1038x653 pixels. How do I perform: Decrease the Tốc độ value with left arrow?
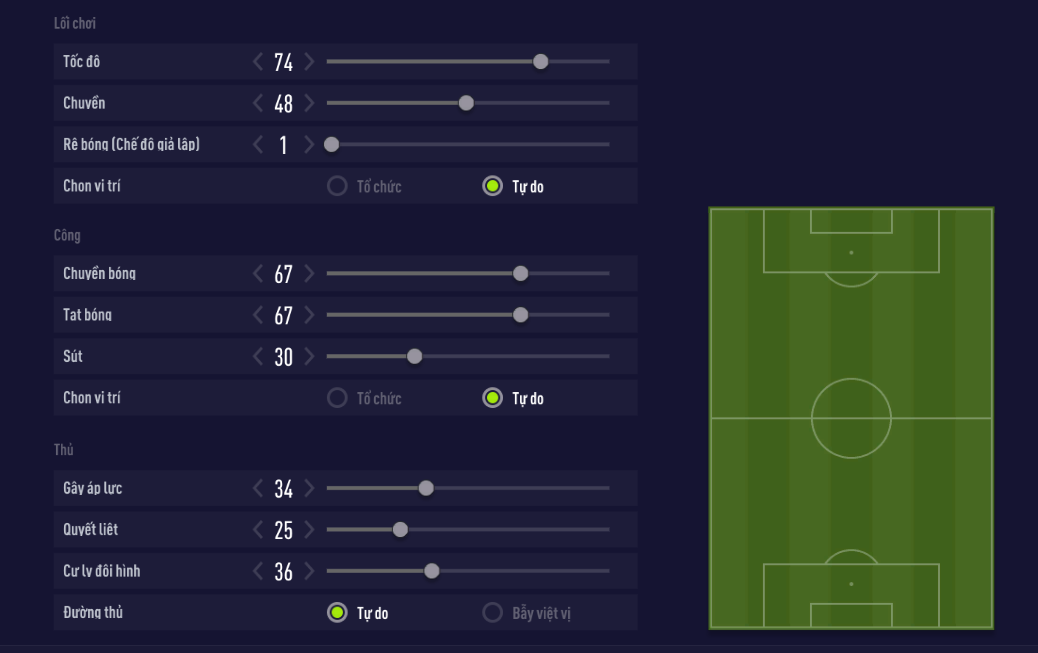click(258, 62)
